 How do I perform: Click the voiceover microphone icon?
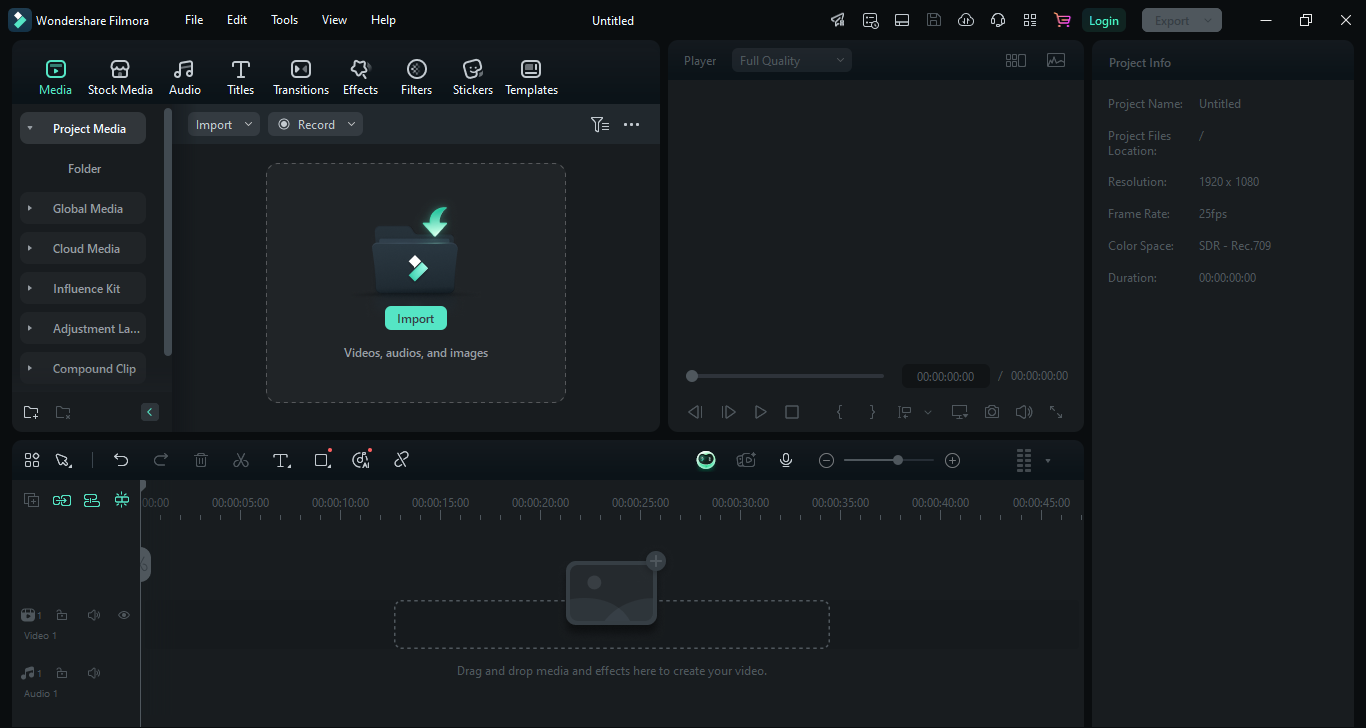(786, 460)
